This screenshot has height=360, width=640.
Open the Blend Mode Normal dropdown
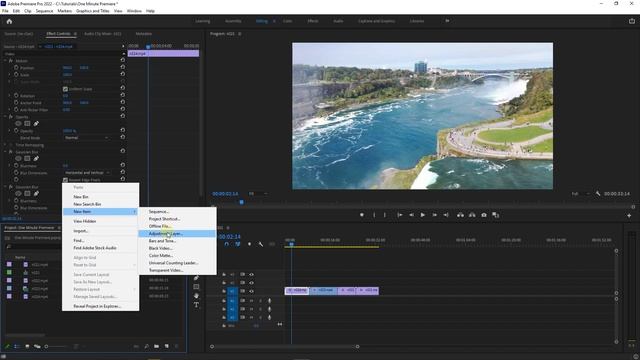point(87,138)
